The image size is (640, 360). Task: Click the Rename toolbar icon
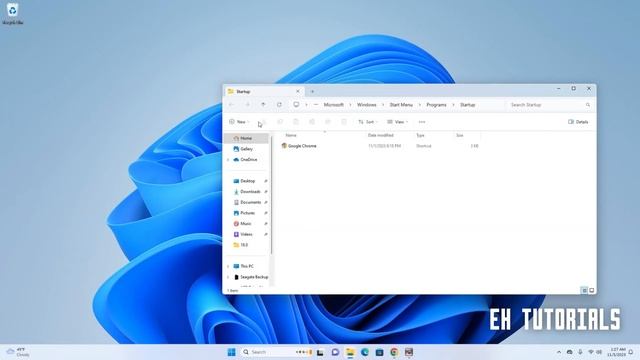(312, 122)
